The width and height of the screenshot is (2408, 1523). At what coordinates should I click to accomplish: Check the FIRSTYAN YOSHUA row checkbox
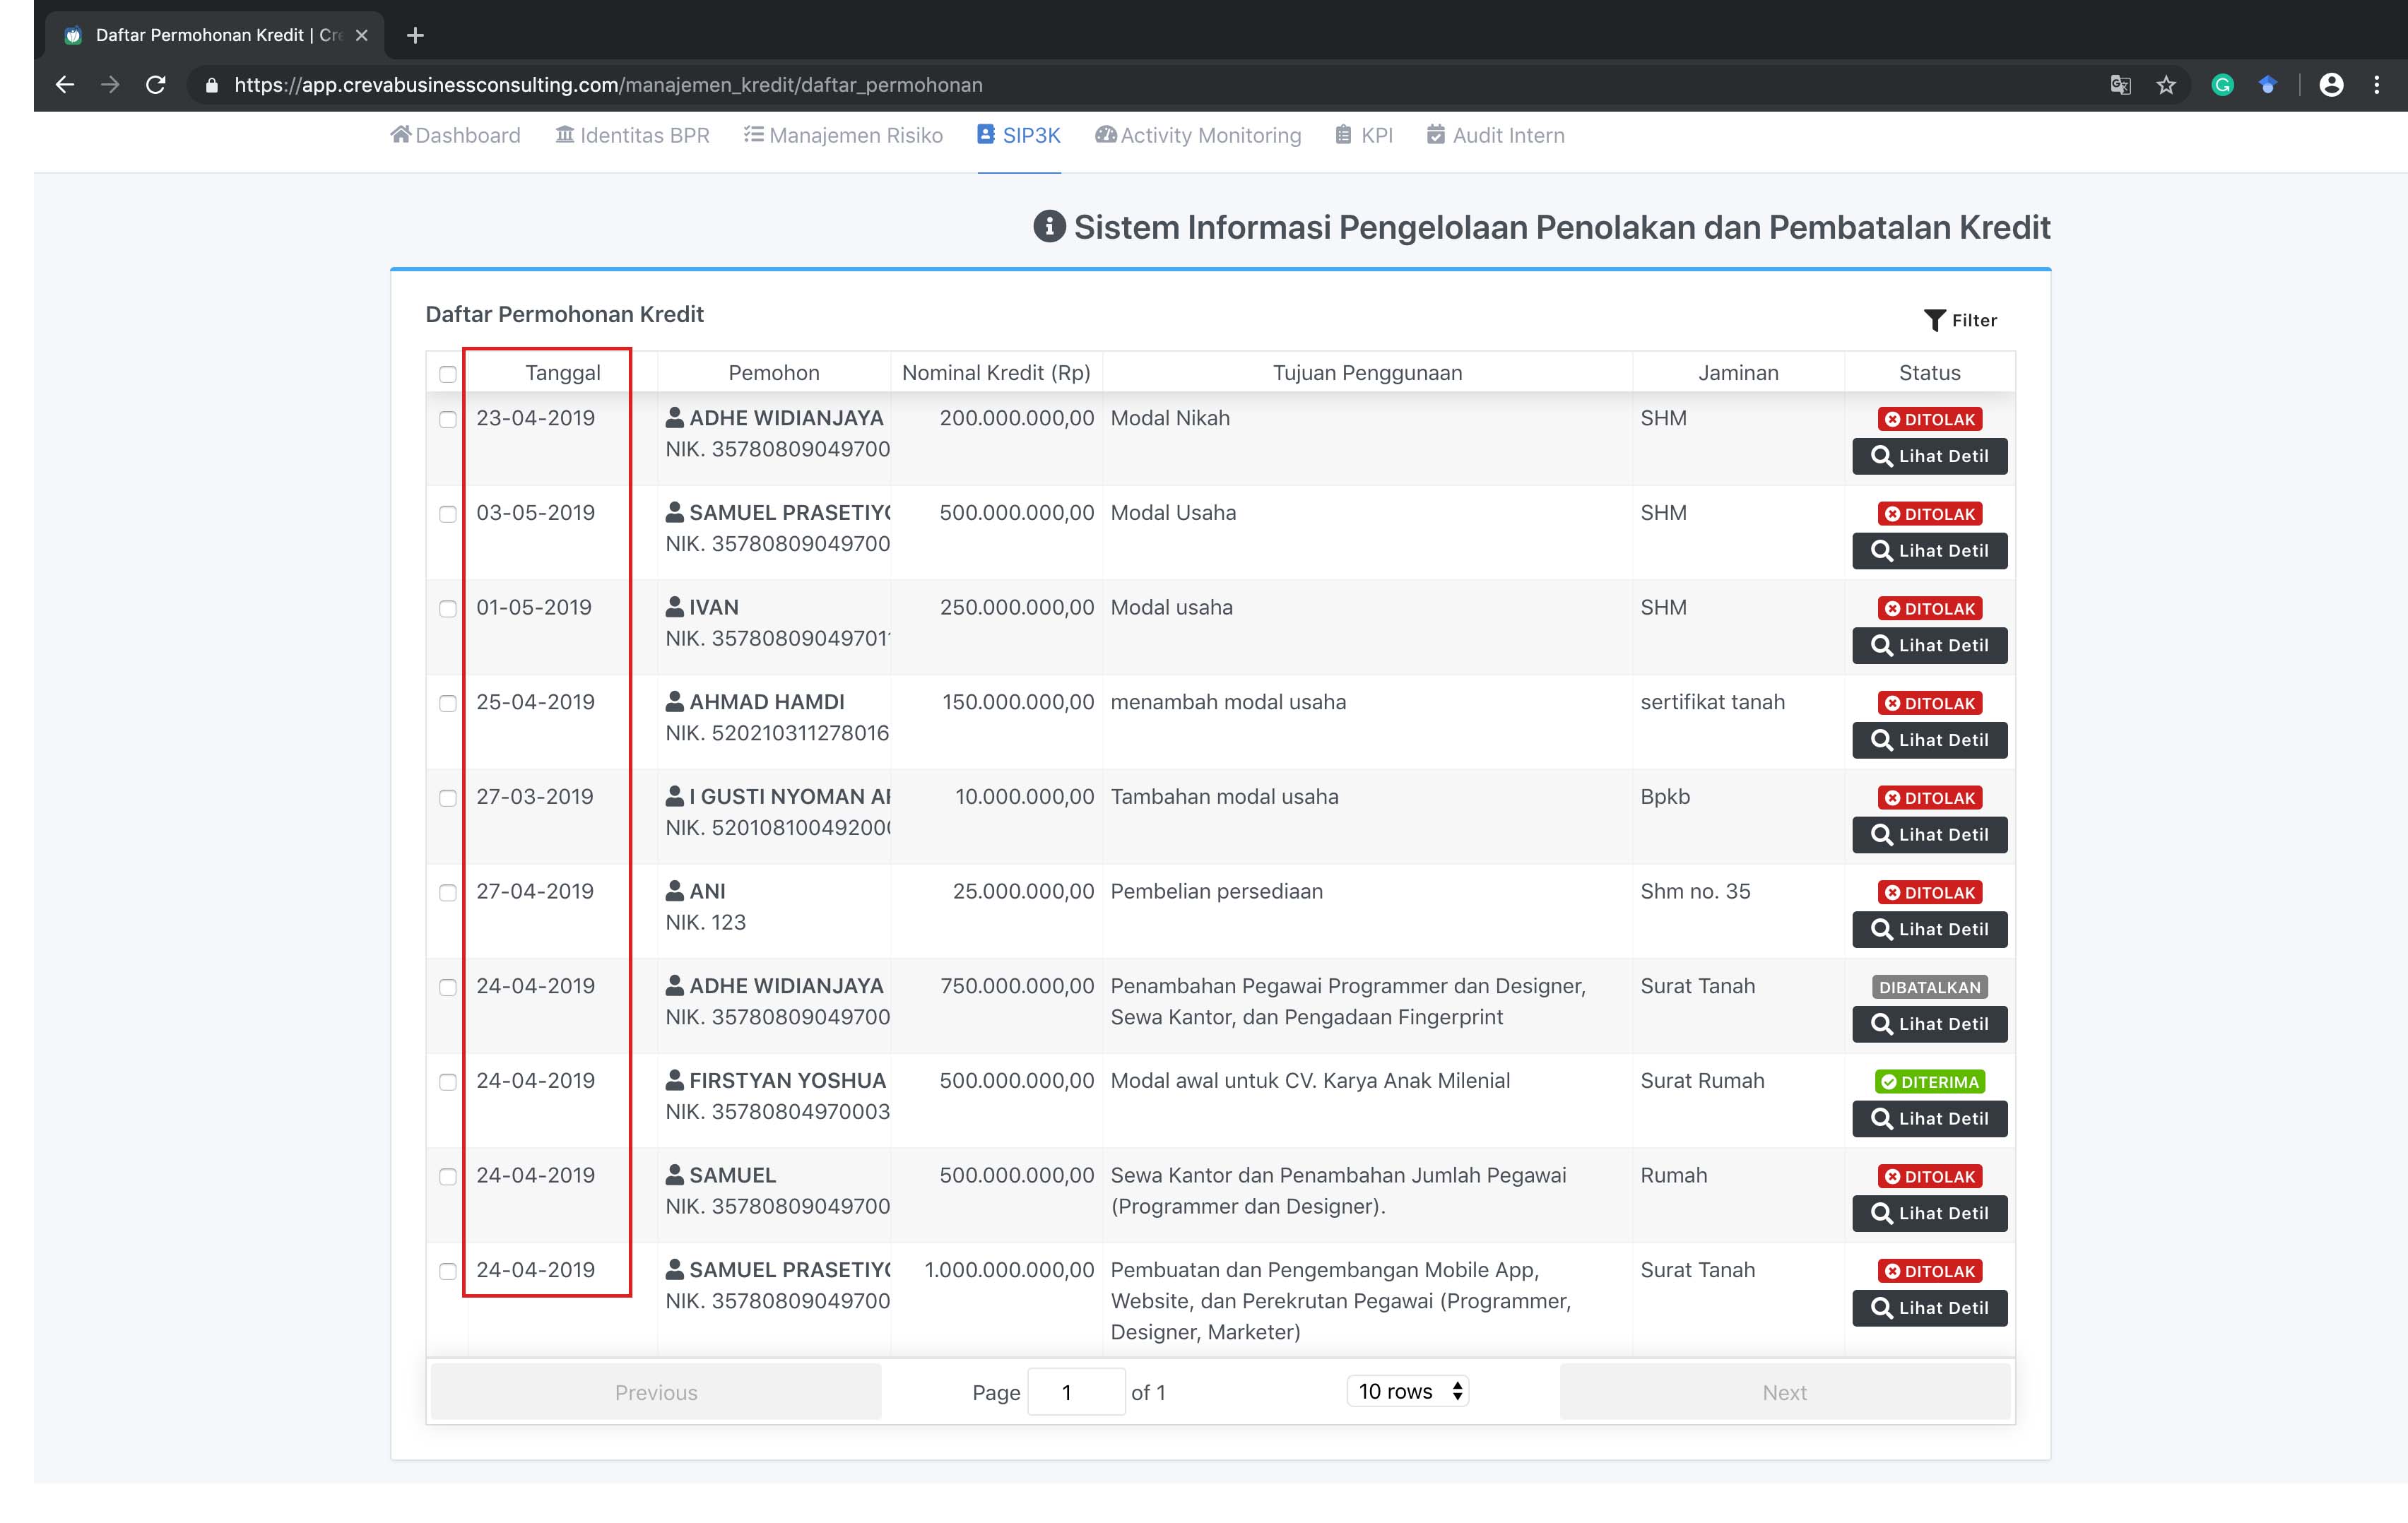(x=448, y=1082)
